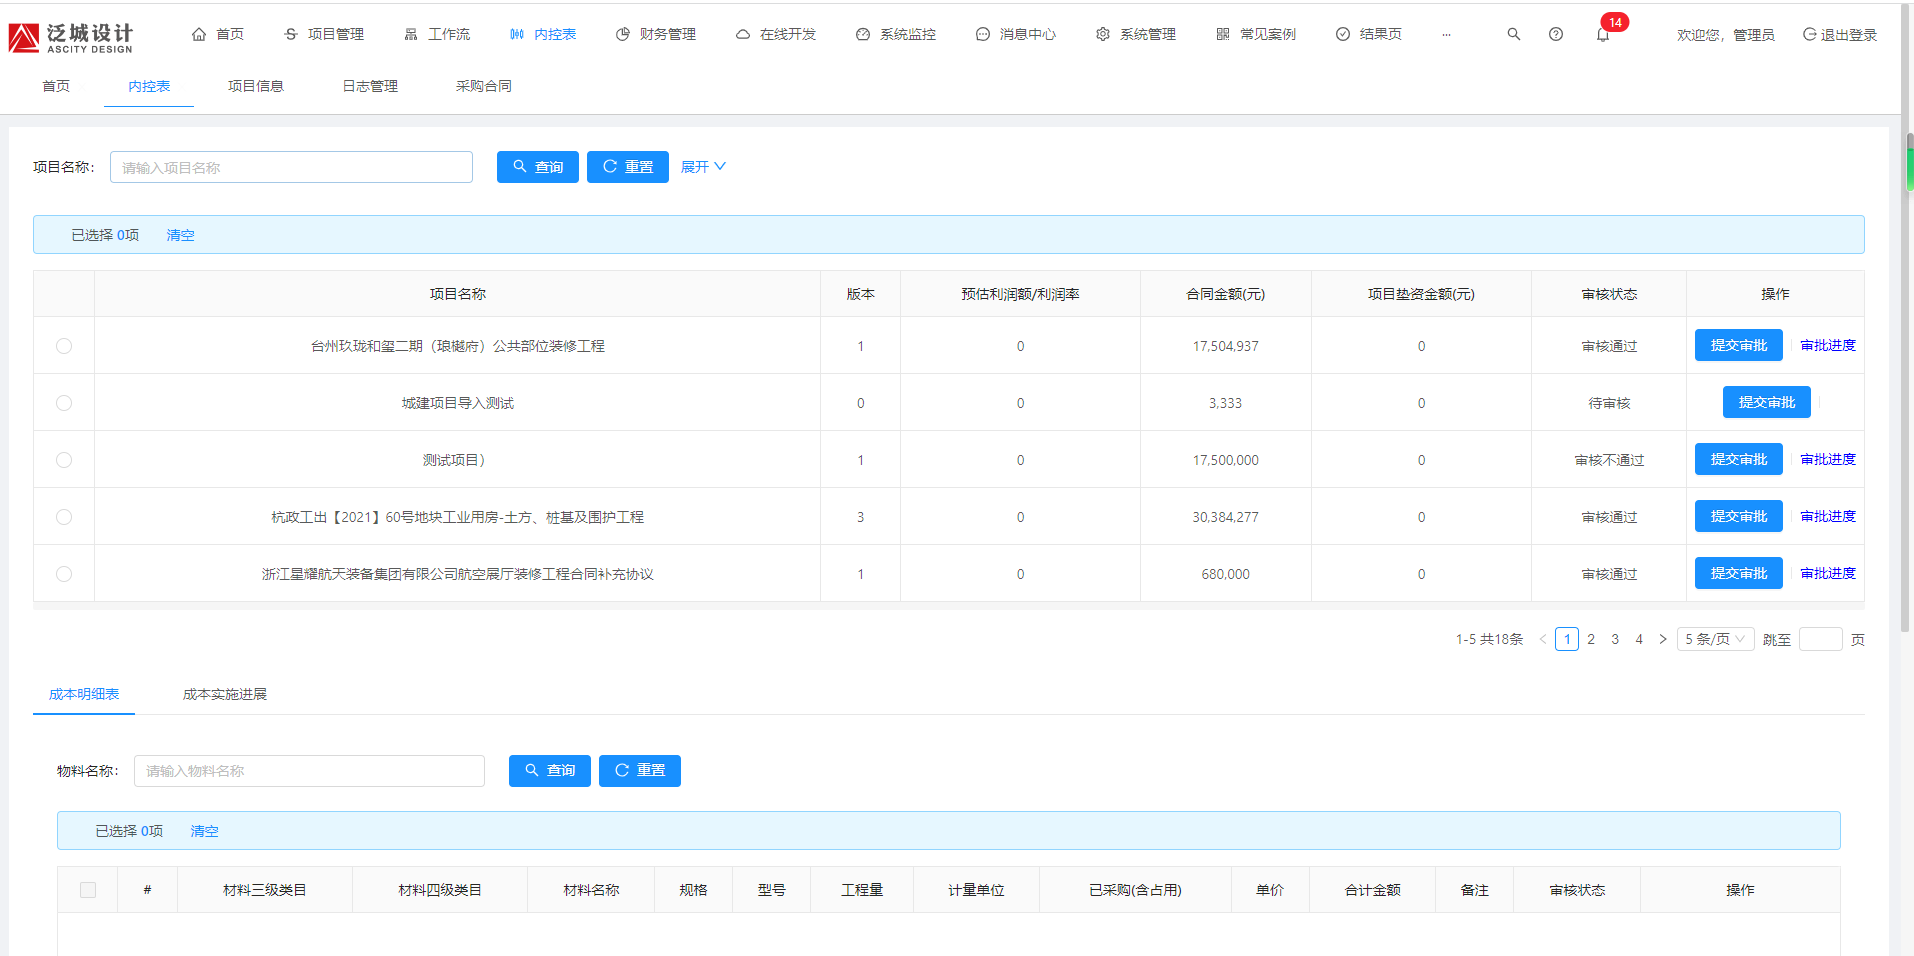Submit 台州玖珑和玺二期 project for approval
The width and height of the screenshot is (1914, 956).
pos(1739,345)
